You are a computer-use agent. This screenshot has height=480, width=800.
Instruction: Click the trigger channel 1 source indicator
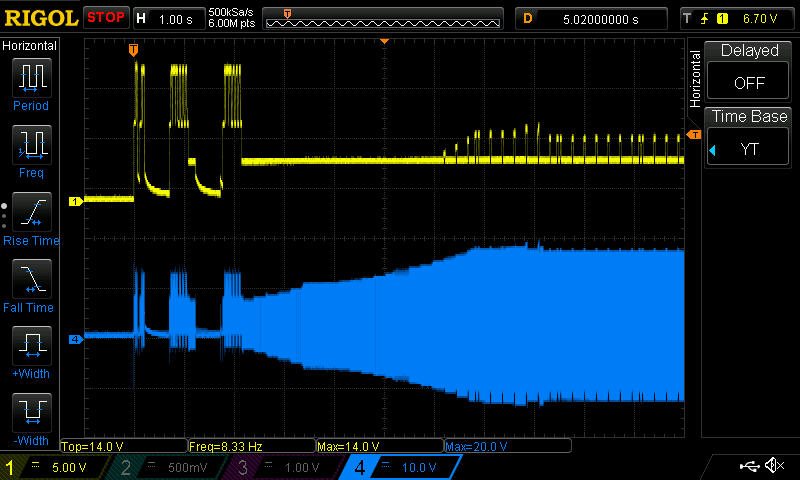pos(722,19)
